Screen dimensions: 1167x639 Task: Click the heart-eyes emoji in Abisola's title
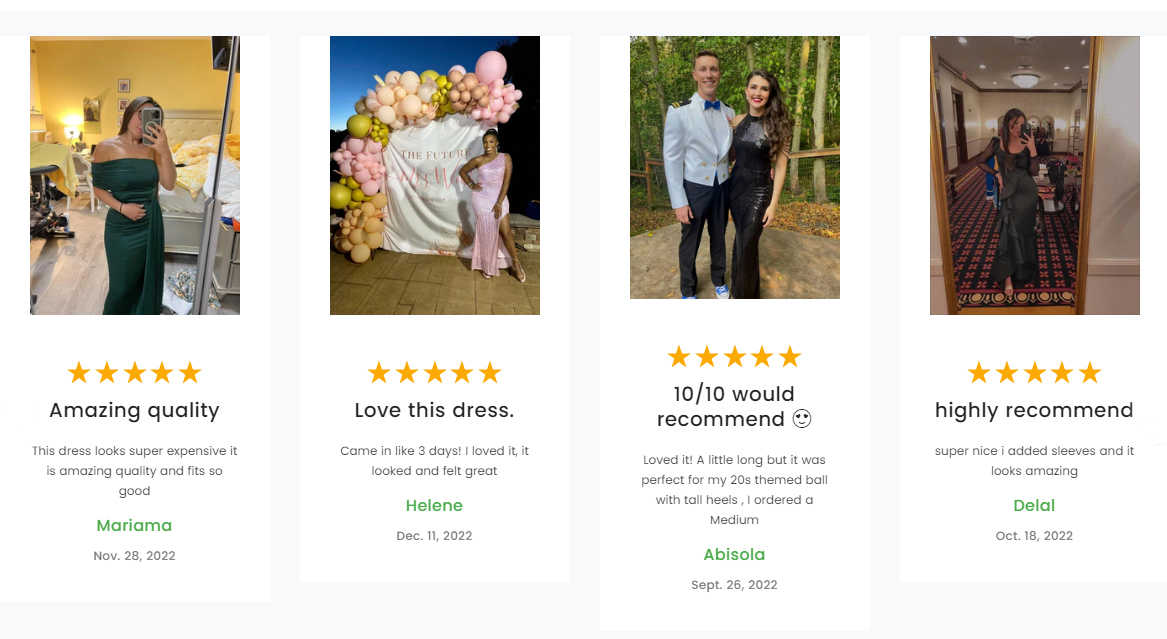click(x=802, y=419)
